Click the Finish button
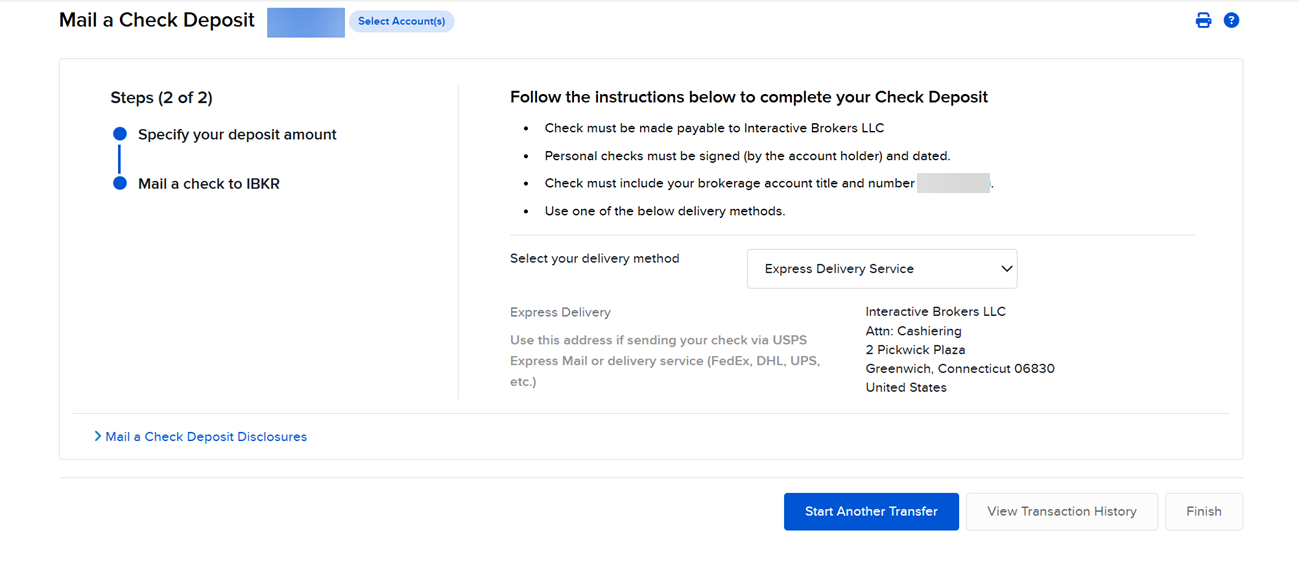 point(1204,511)
